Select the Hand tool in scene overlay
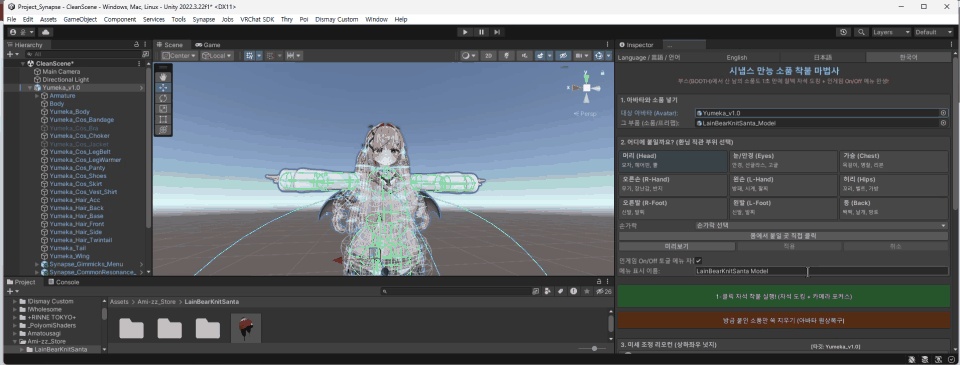 (163, 77)
